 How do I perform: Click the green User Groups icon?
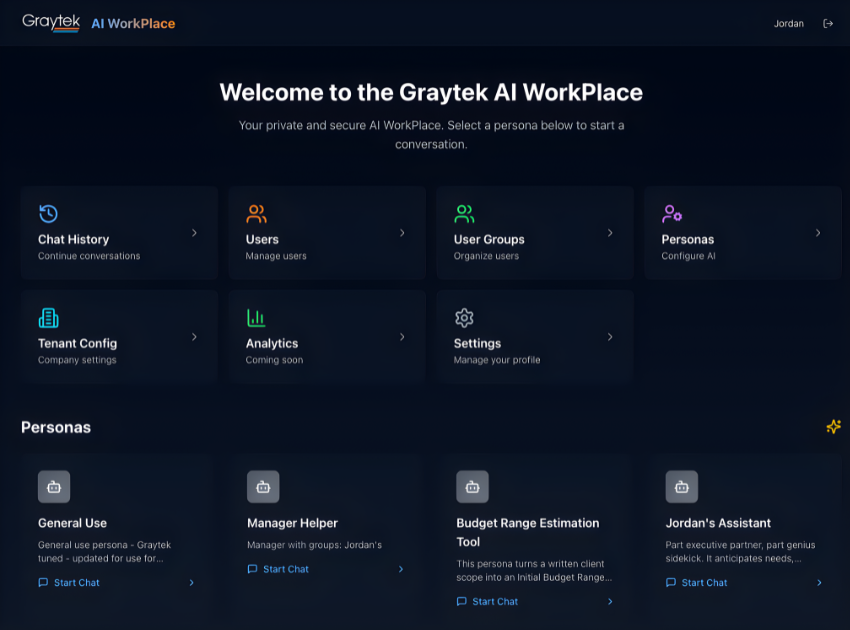click(x=464, y=212)
